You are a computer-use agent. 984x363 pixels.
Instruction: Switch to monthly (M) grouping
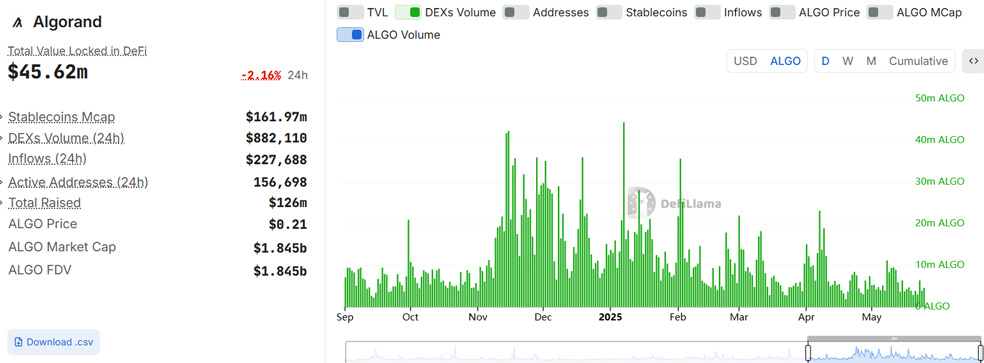pos(871,61)
